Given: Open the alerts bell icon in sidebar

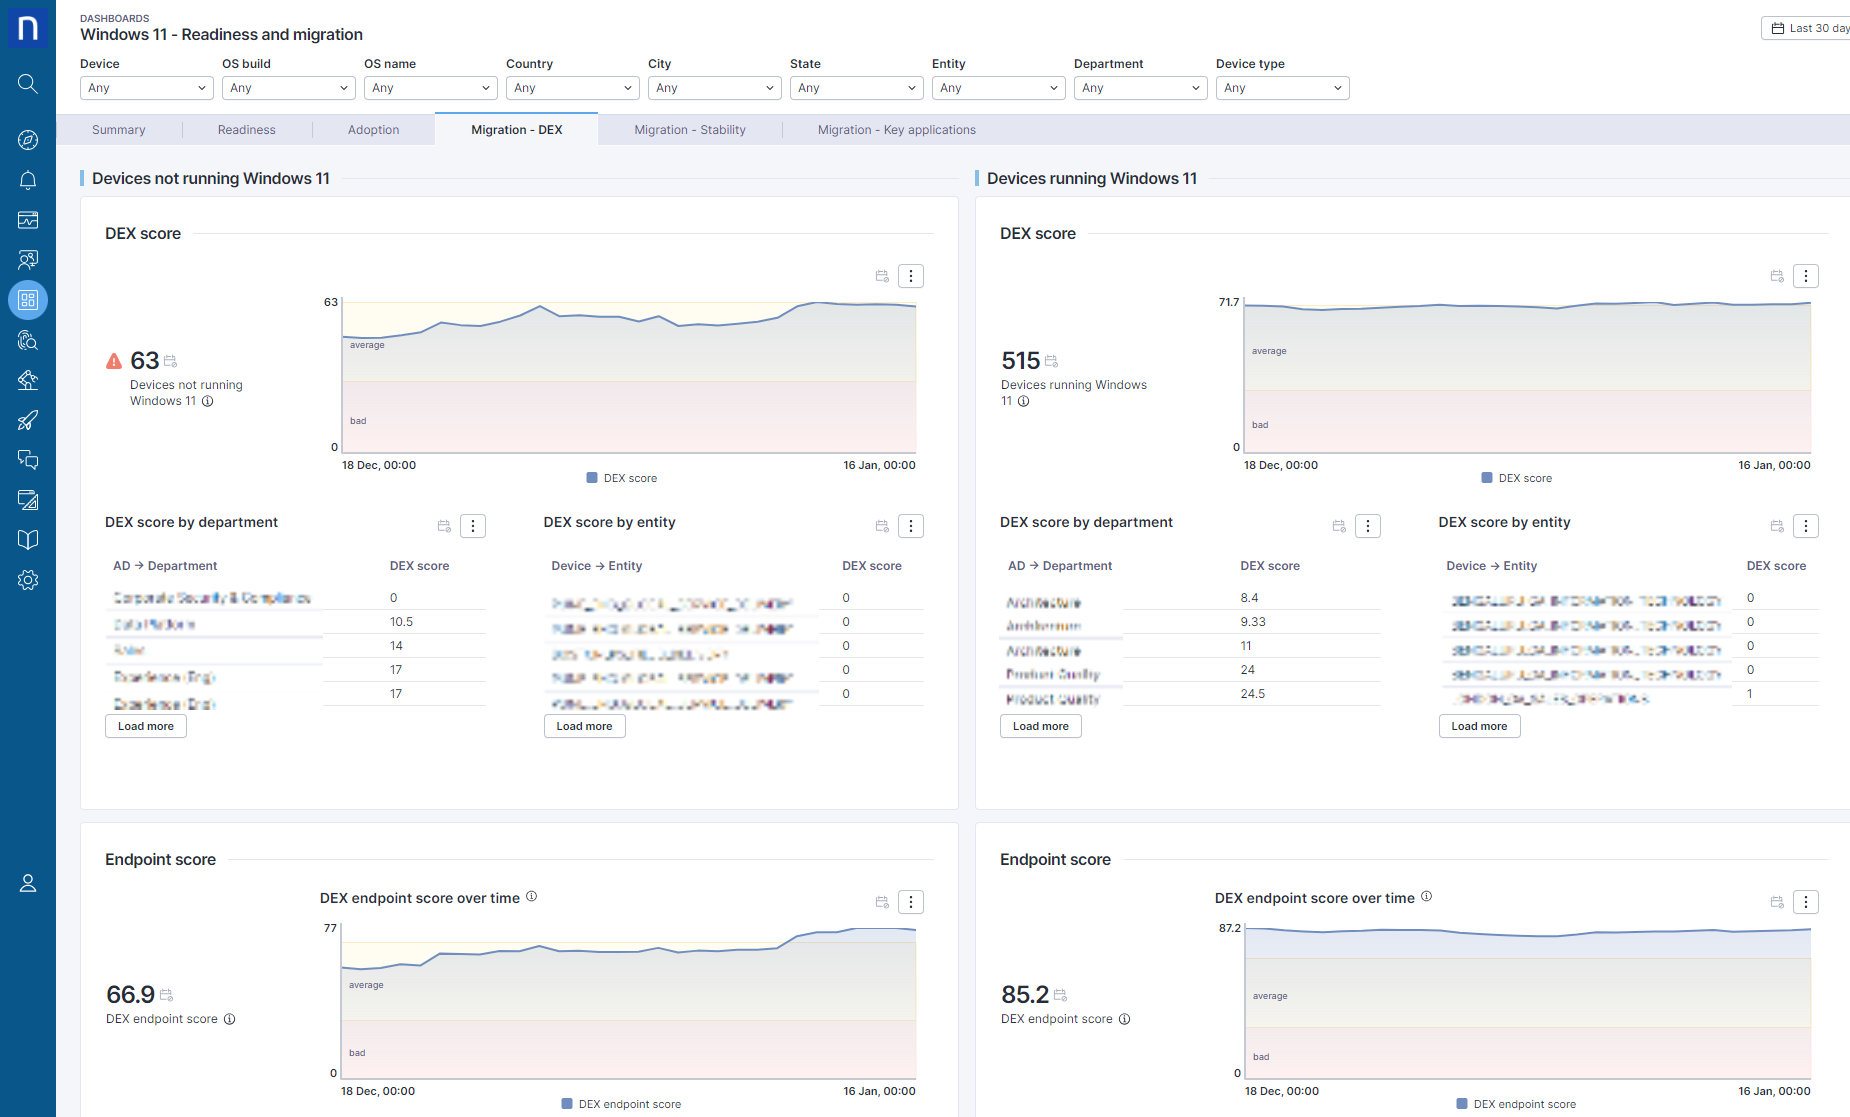Looking at the screenshot, I should pyautogui.click(x=28, y=180).
